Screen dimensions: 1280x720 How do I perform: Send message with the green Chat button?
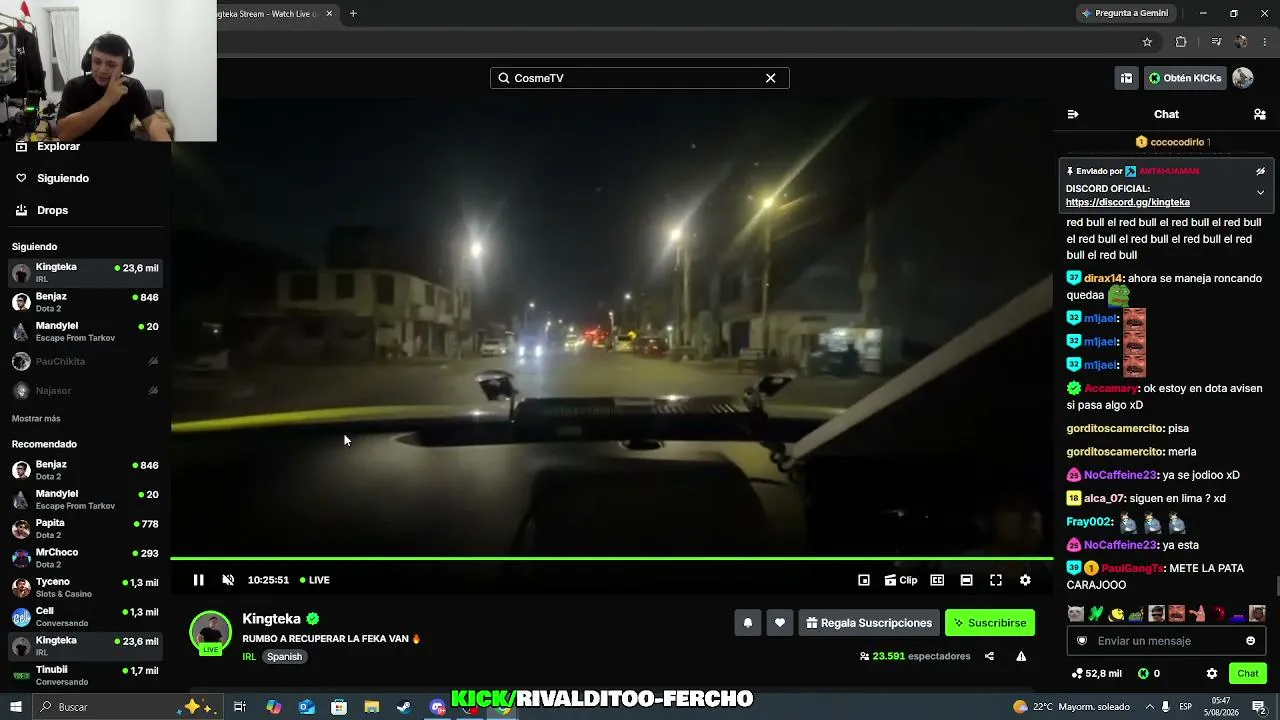[1248, 674]
